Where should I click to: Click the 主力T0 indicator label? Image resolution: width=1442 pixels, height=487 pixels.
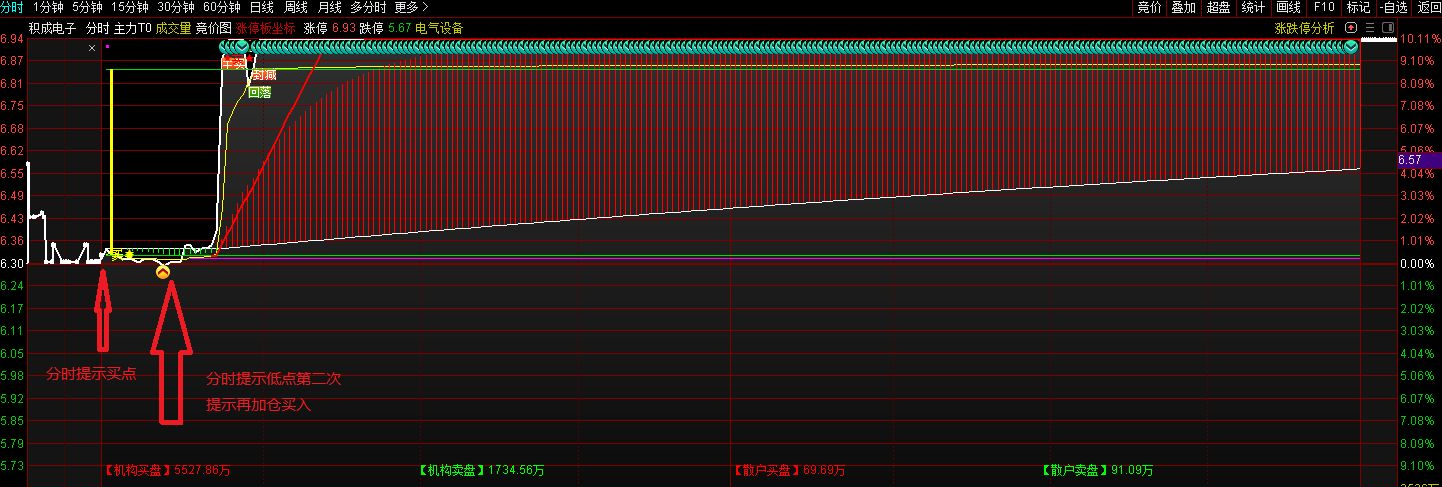coord(133,28)
